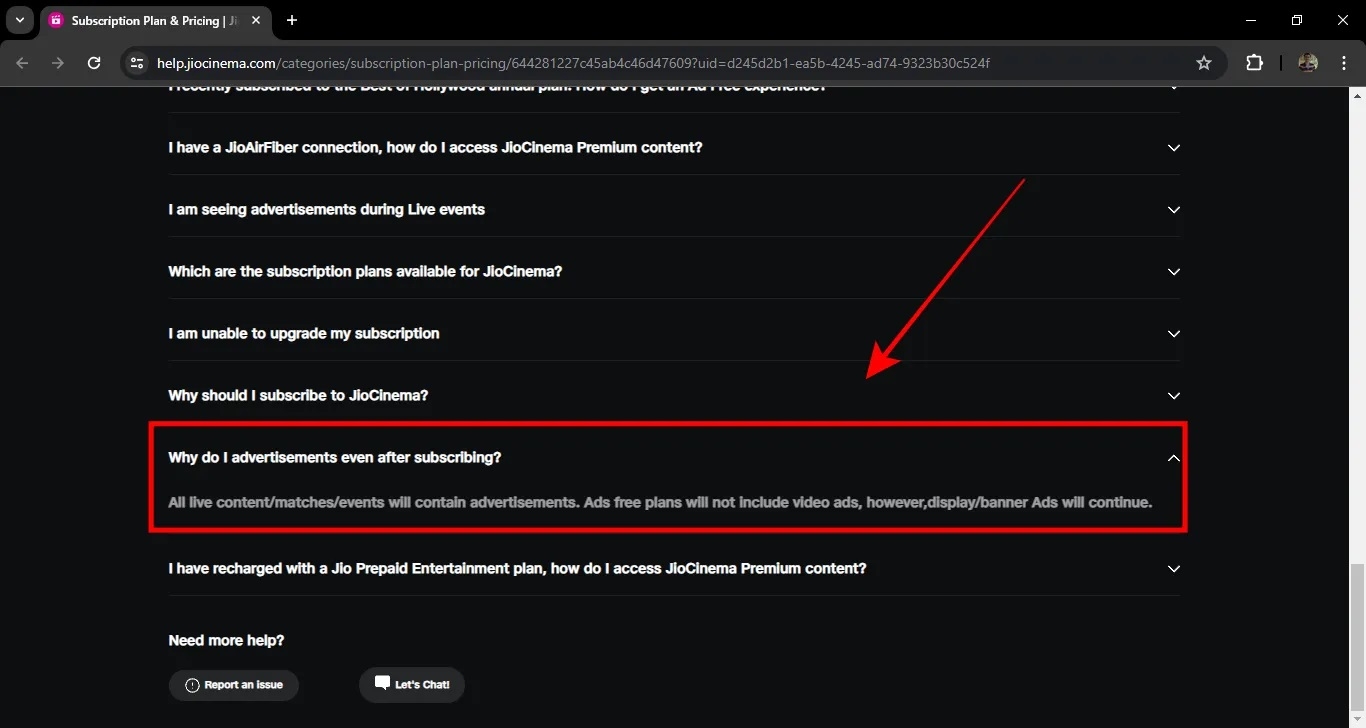Screen dimensions: 1366x728
Task: Expand the Jio Prepaid Entertainment plan question
Action: coord(674,568)
